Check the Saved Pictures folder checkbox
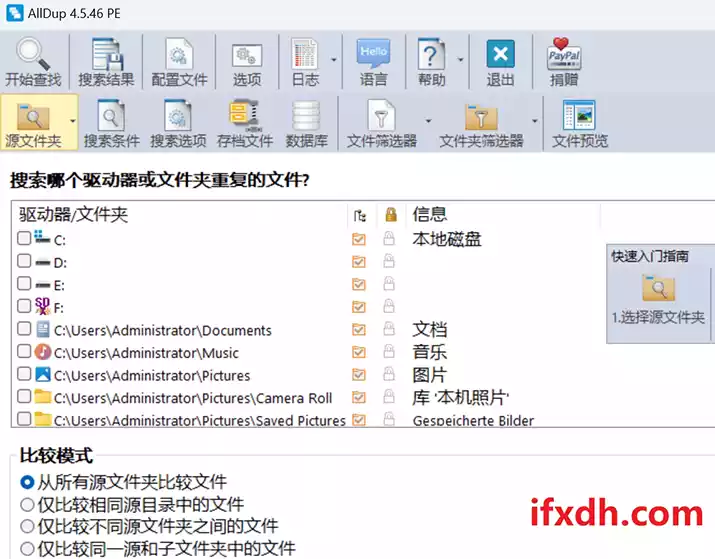This screenshot has height=559, width=715. pyautogui.click(x=24, y=419)
